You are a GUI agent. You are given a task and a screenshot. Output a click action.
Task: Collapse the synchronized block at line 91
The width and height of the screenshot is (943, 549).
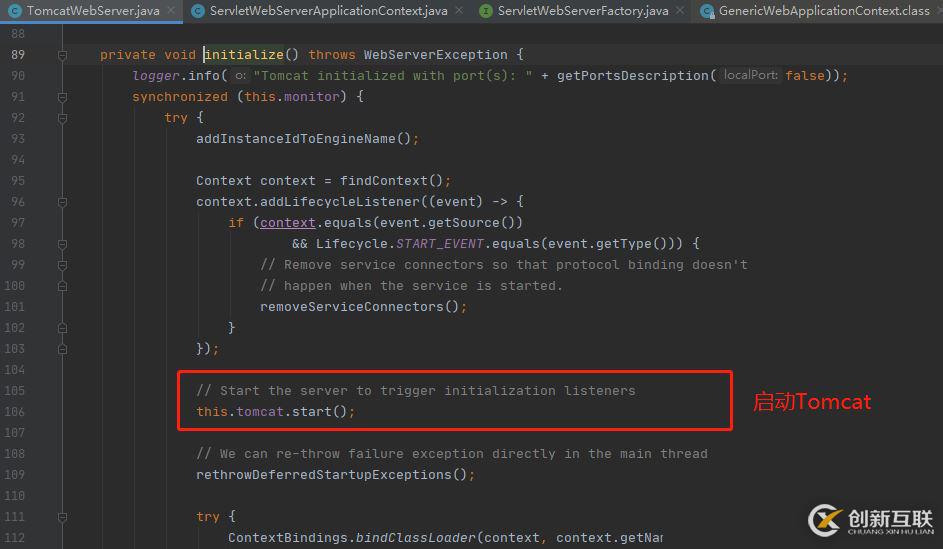[62, 97]
